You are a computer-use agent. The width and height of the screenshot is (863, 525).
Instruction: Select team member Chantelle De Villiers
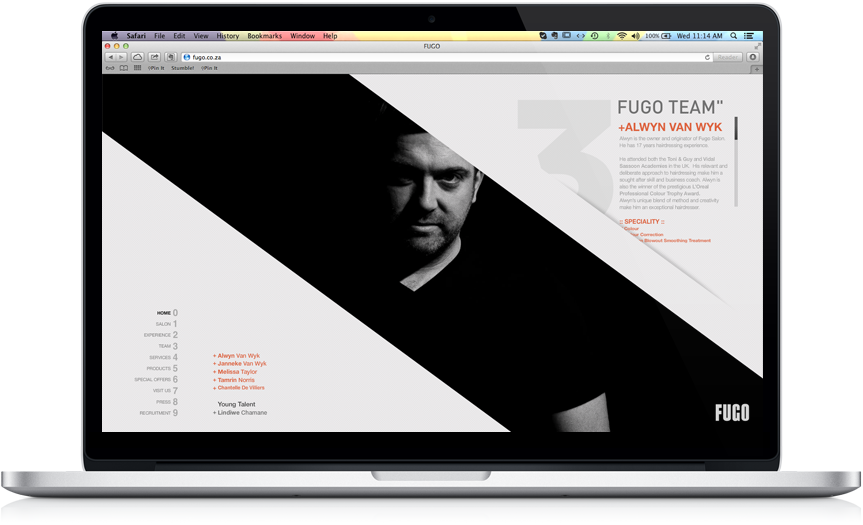(239, 388)
